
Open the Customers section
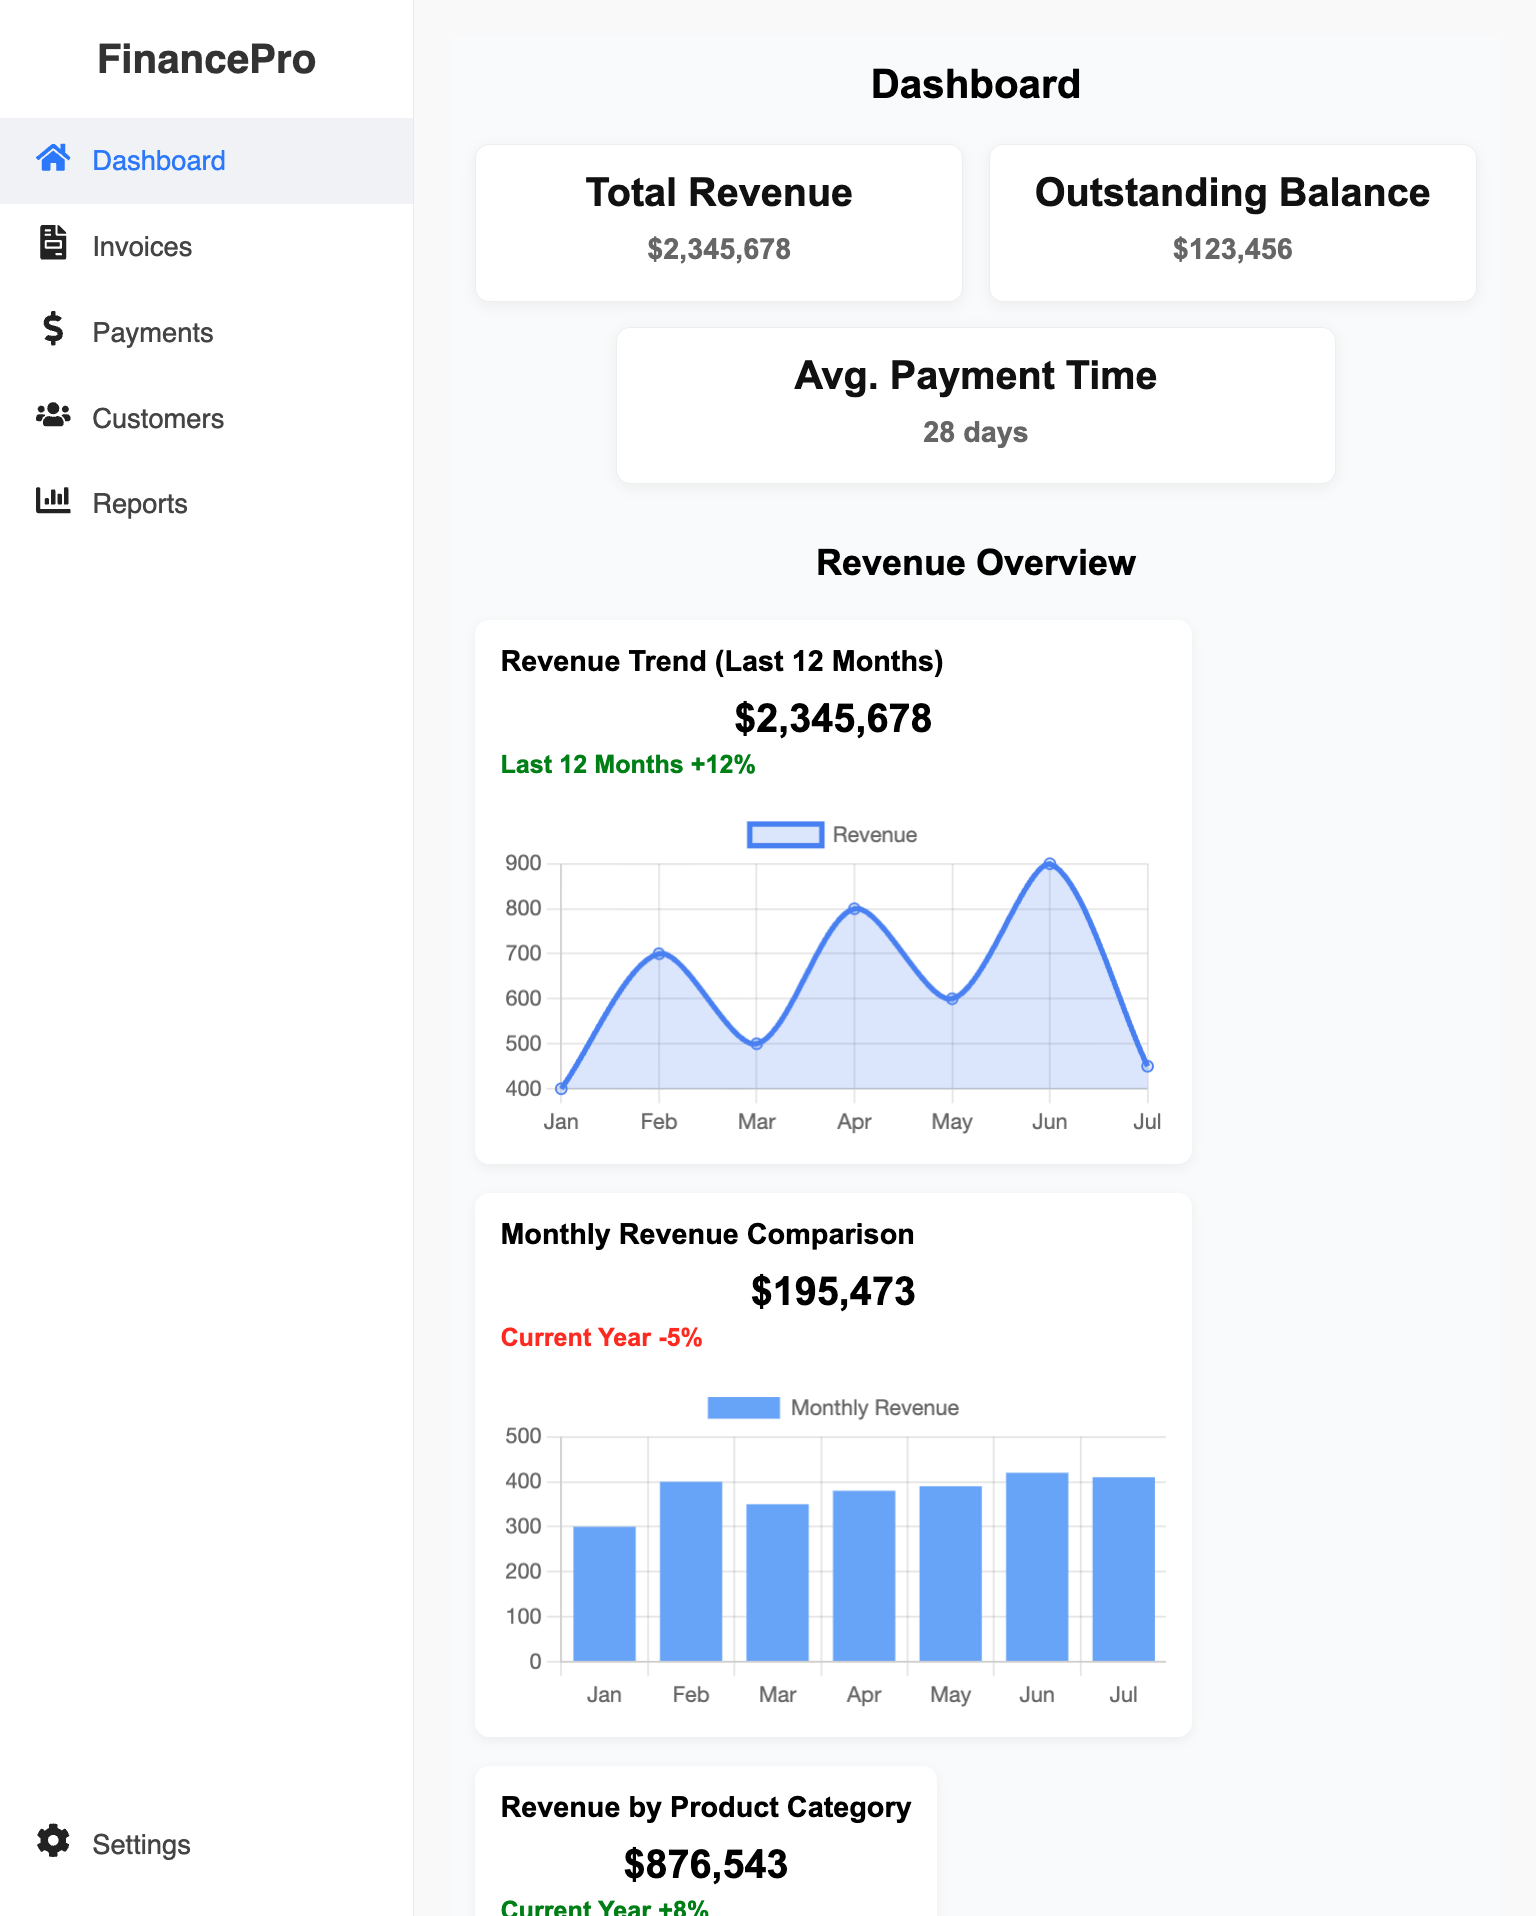[158, 419]
